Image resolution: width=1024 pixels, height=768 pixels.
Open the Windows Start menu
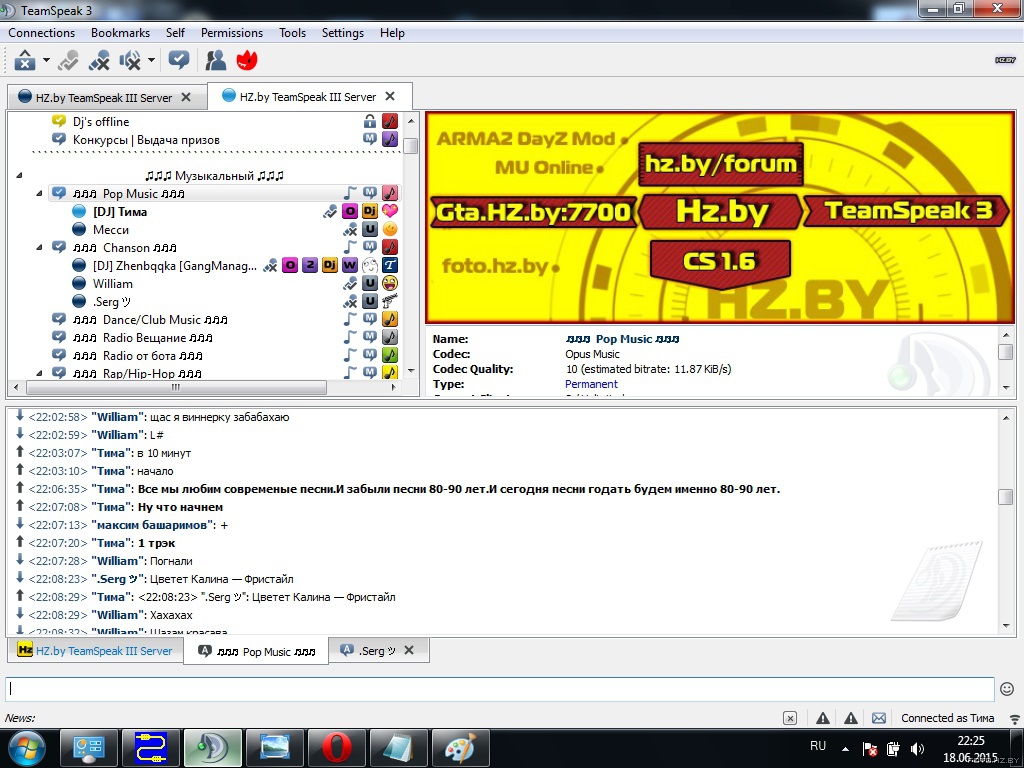[x=26, y=748]
